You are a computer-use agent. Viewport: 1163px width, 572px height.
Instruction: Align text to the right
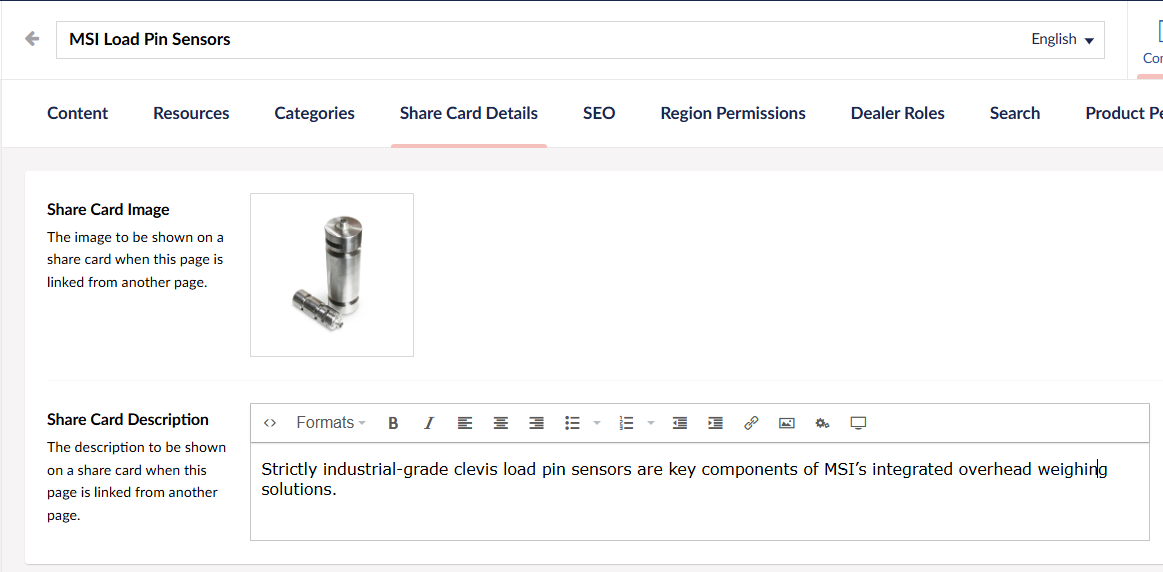(537, 423)
